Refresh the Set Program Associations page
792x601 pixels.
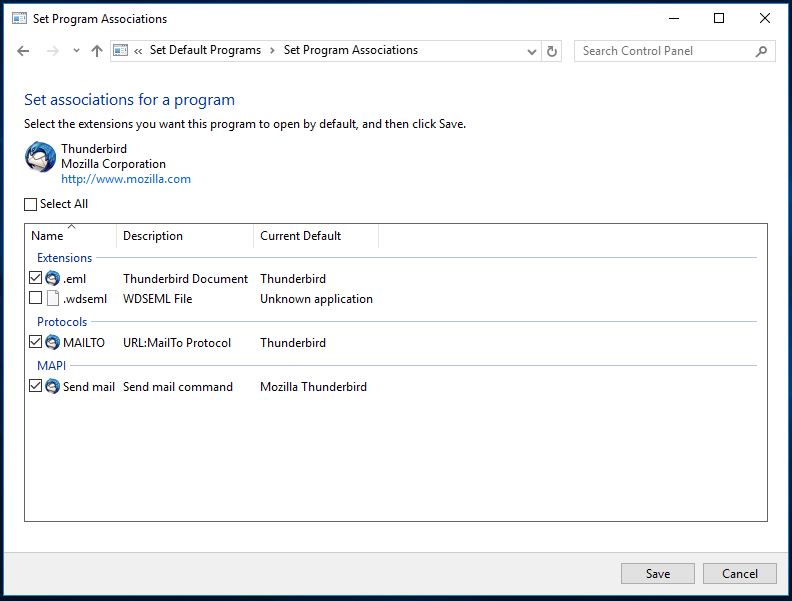coord(552,51)
